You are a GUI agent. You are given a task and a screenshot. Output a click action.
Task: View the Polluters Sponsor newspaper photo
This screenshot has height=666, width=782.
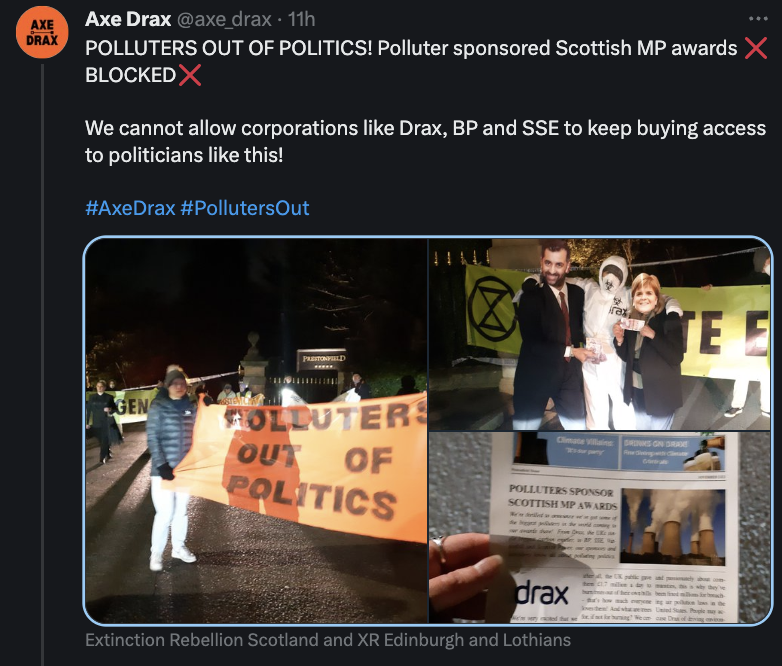tap(600, 527)
